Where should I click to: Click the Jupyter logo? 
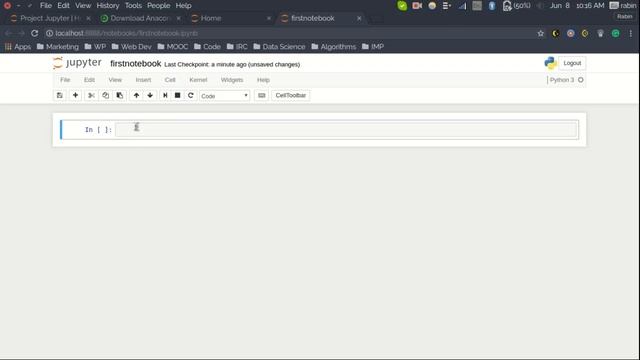[x=78, y=63]
